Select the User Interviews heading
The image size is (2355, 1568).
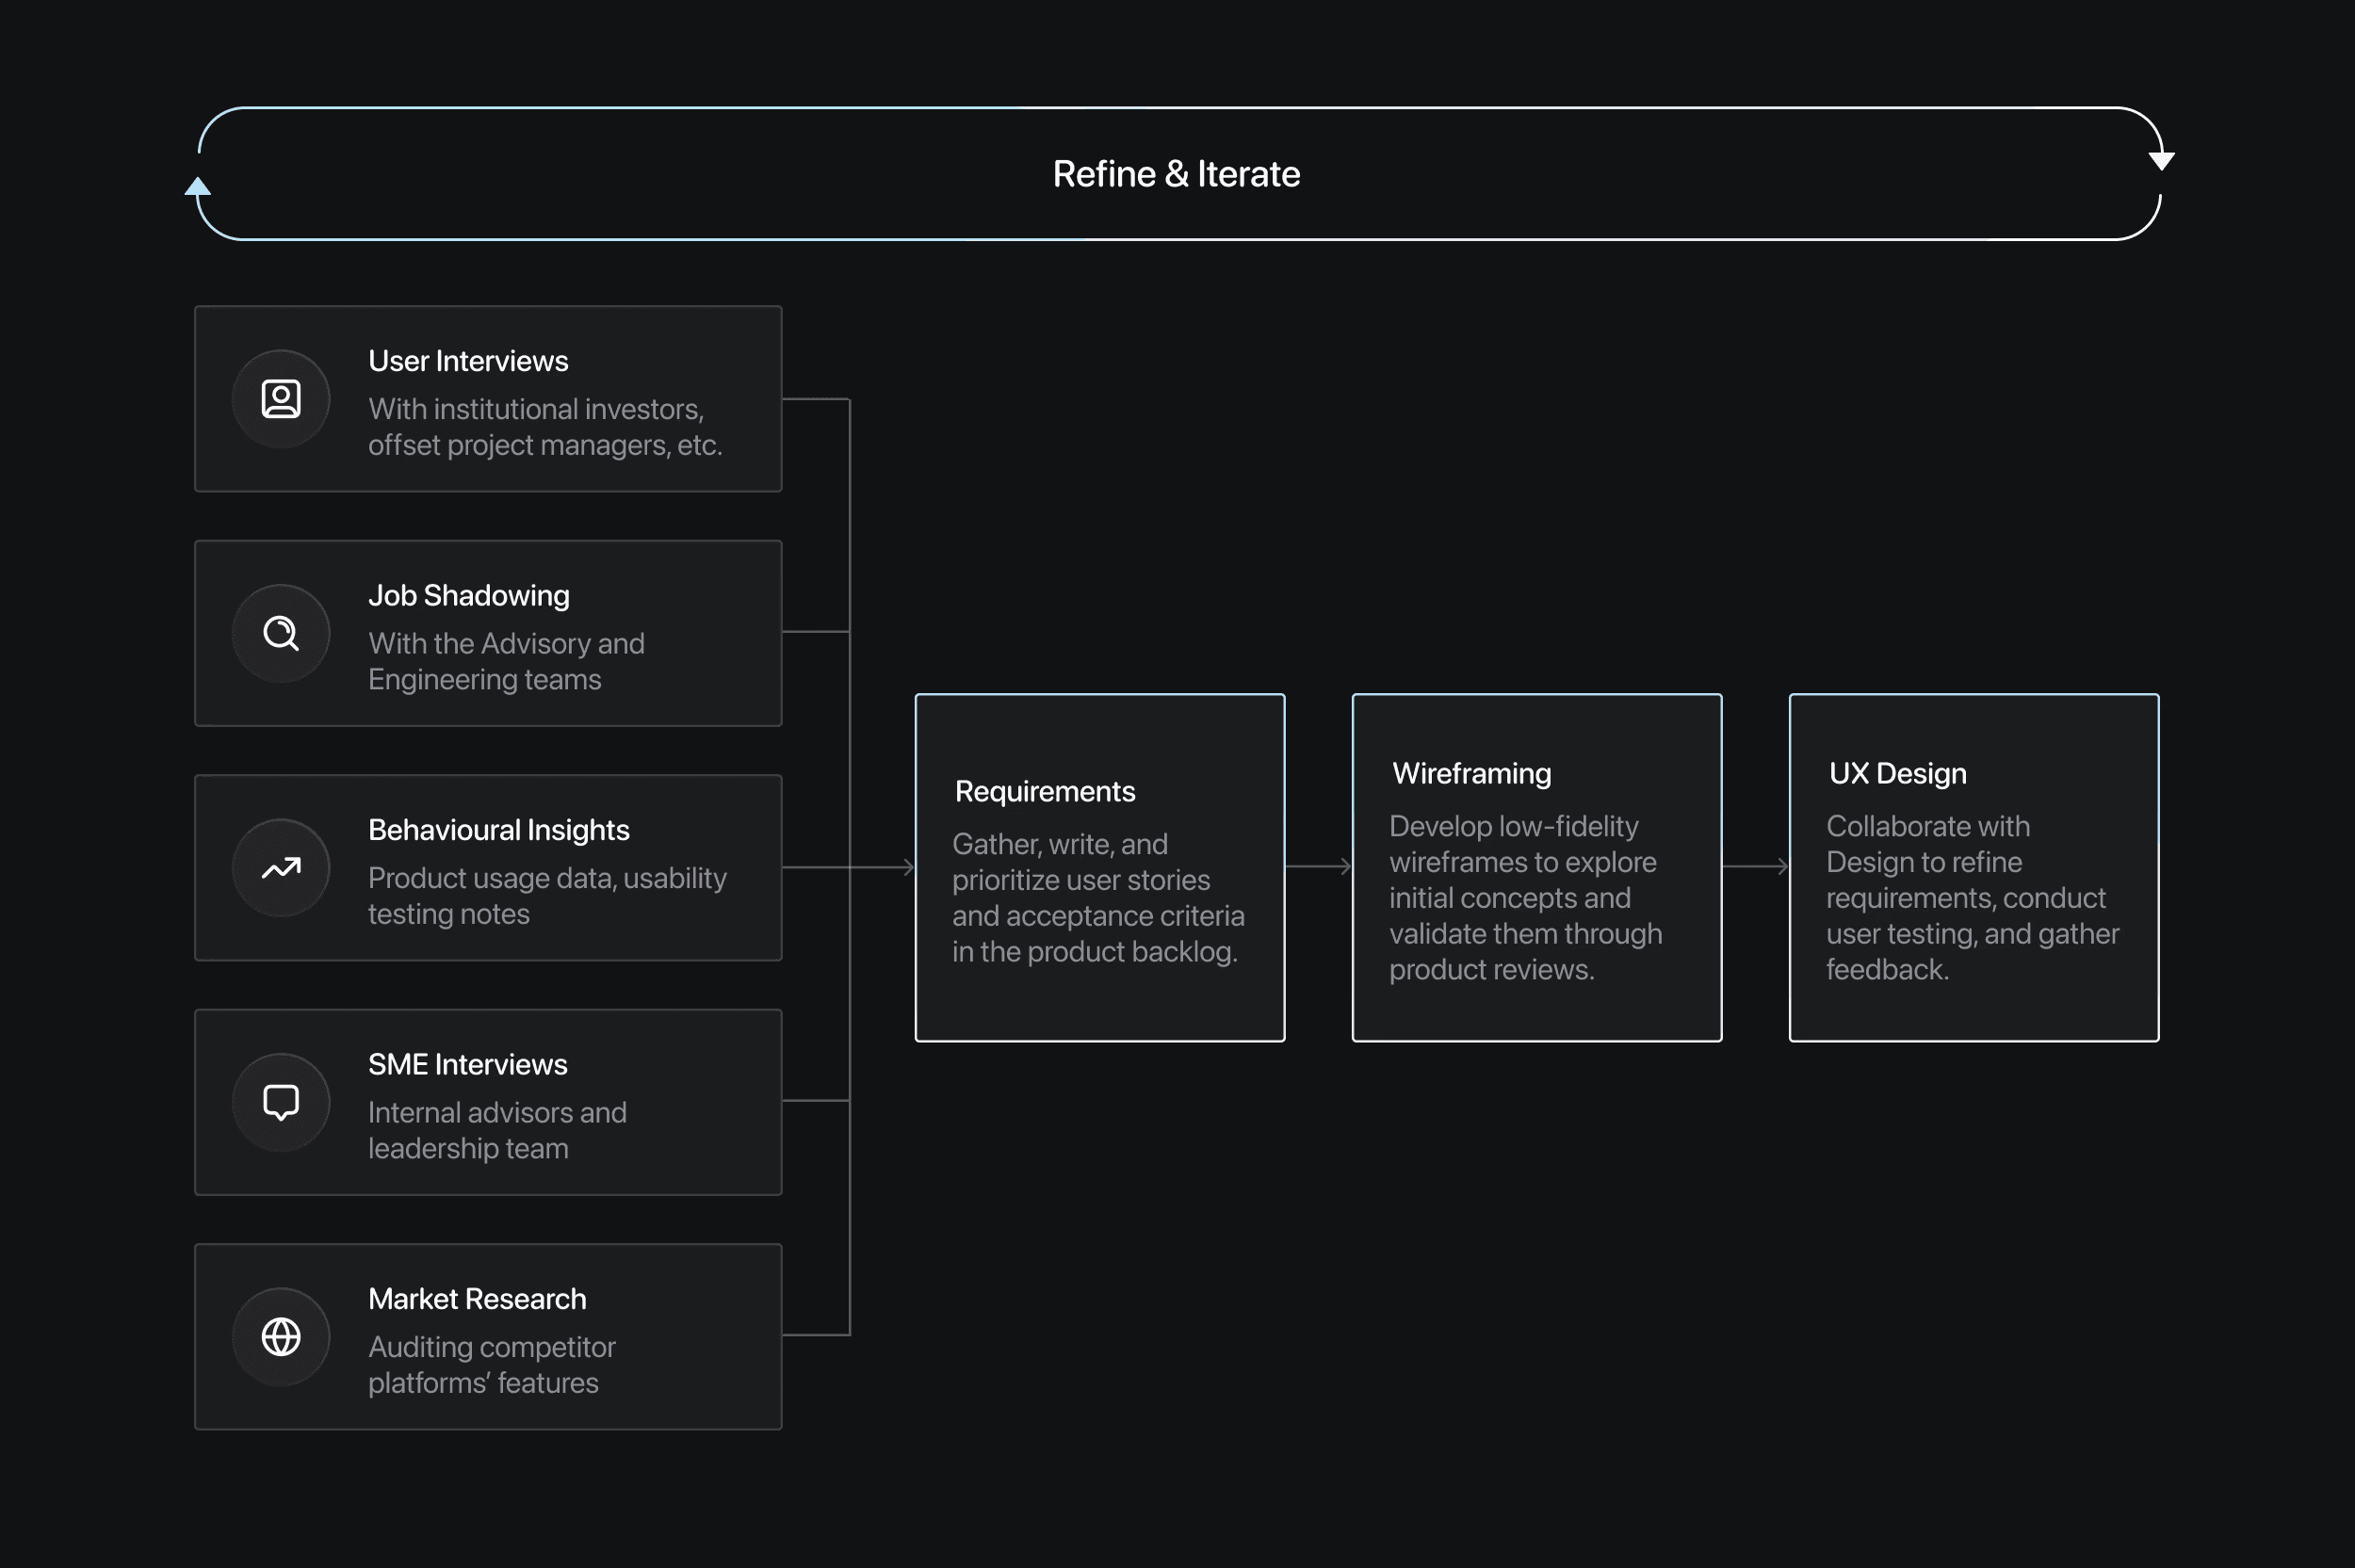[x=468, y=361]
